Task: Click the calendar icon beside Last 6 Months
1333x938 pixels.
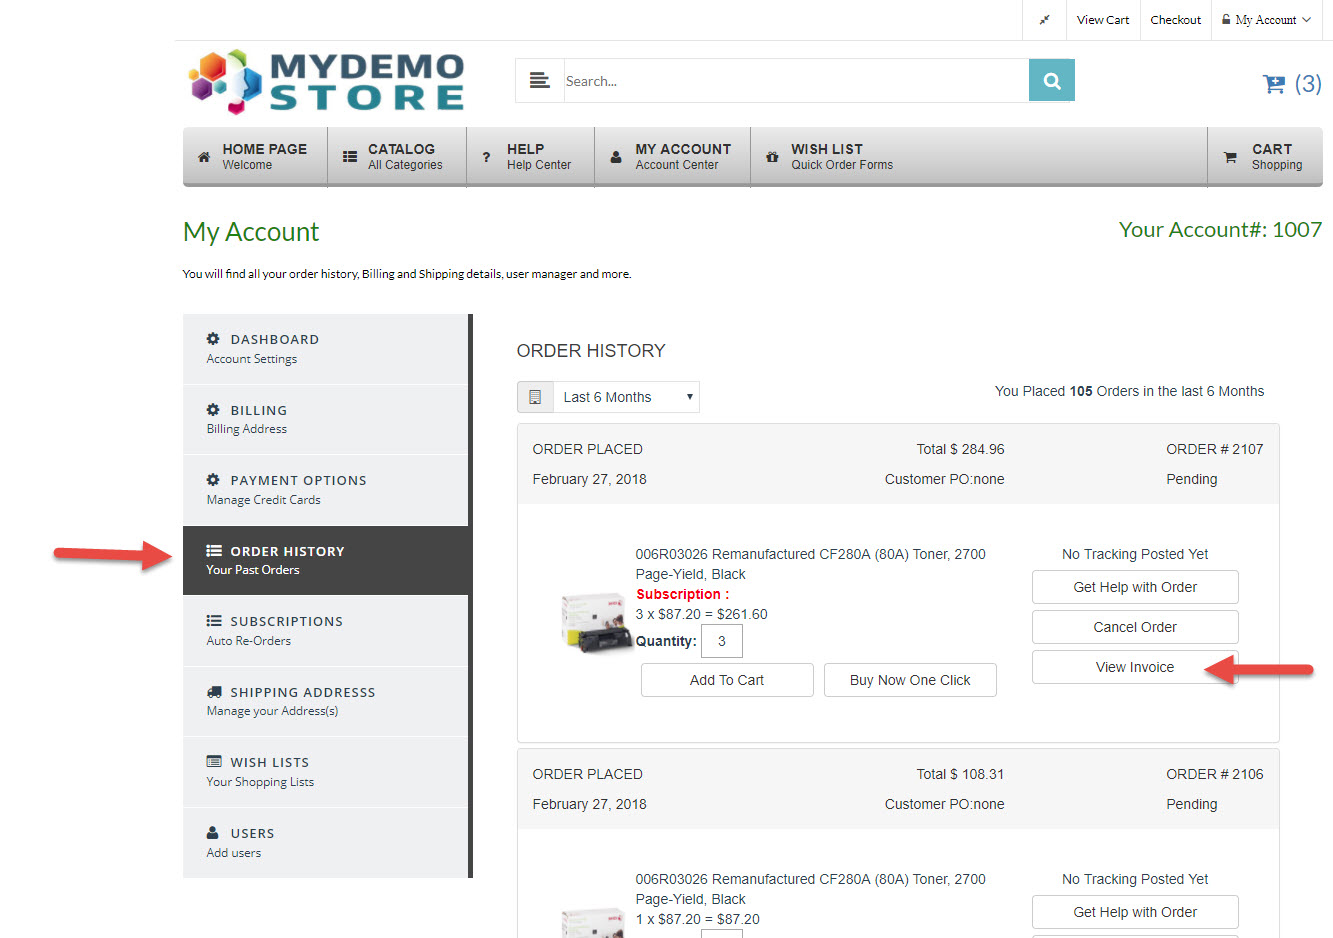Action: coord(535,397)
